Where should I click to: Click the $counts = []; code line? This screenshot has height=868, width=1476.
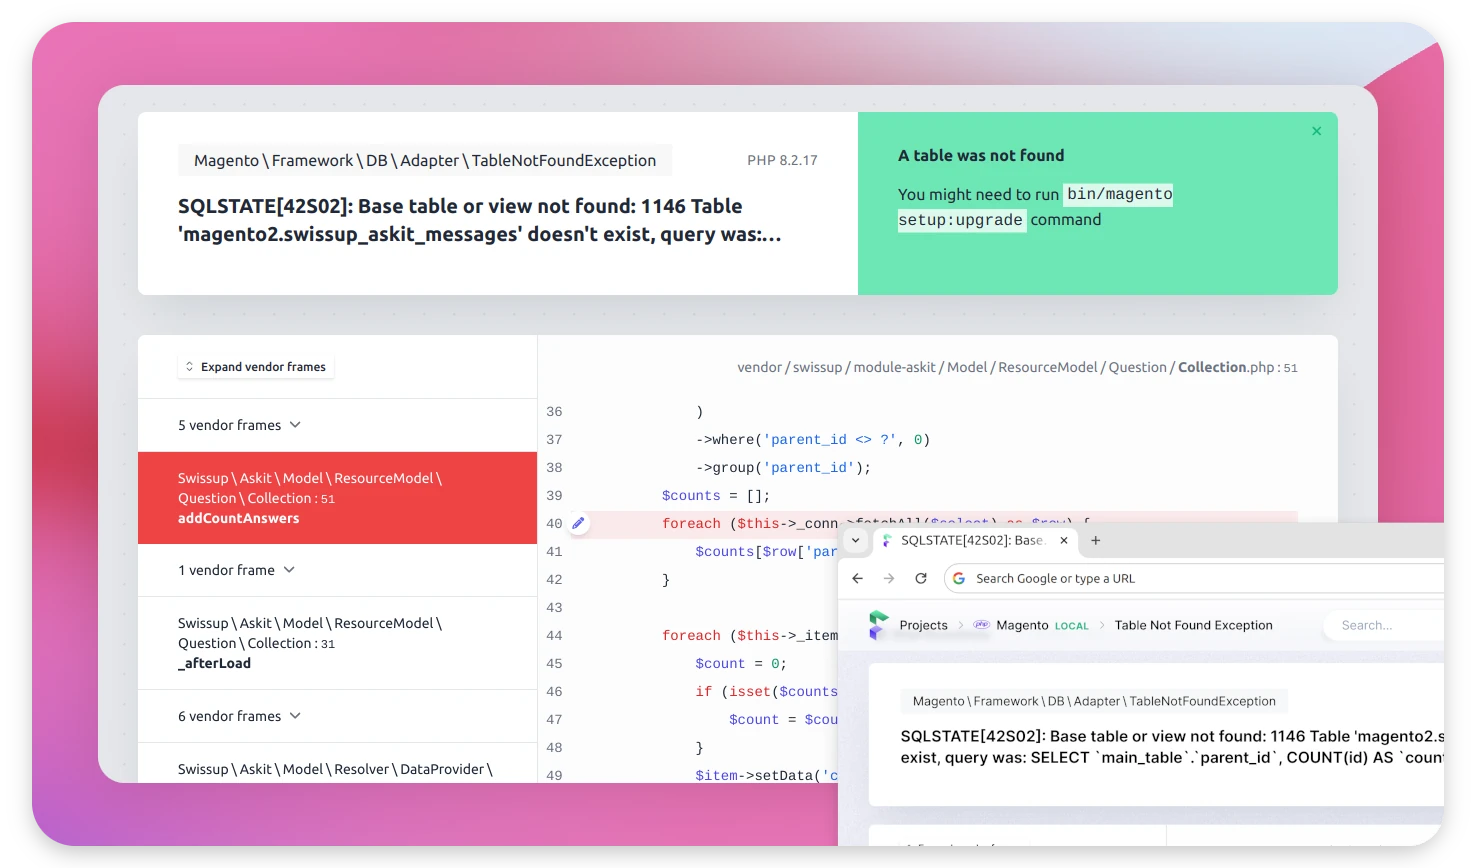coord(716,496)
